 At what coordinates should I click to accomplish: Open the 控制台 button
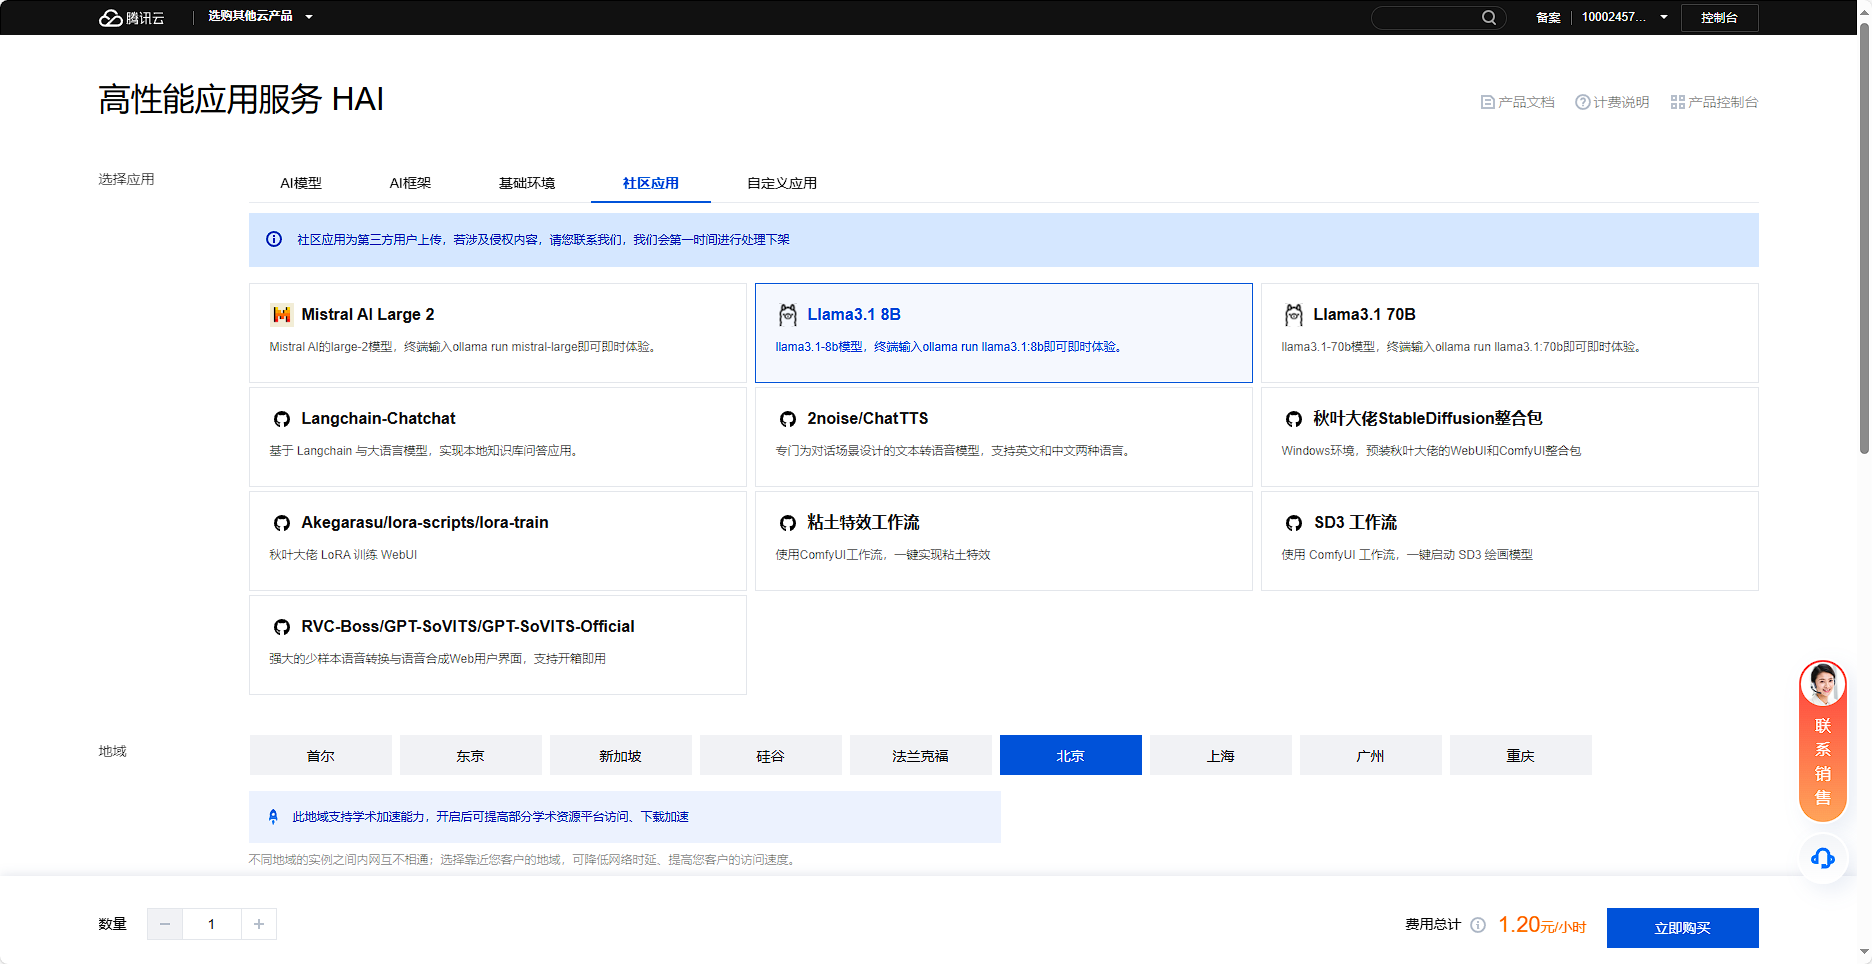coord(1719,17)
